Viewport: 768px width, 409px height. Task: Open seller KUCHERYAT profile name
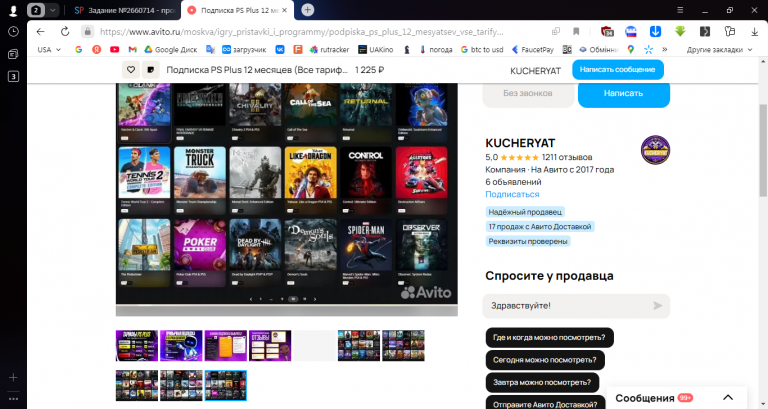520,143
